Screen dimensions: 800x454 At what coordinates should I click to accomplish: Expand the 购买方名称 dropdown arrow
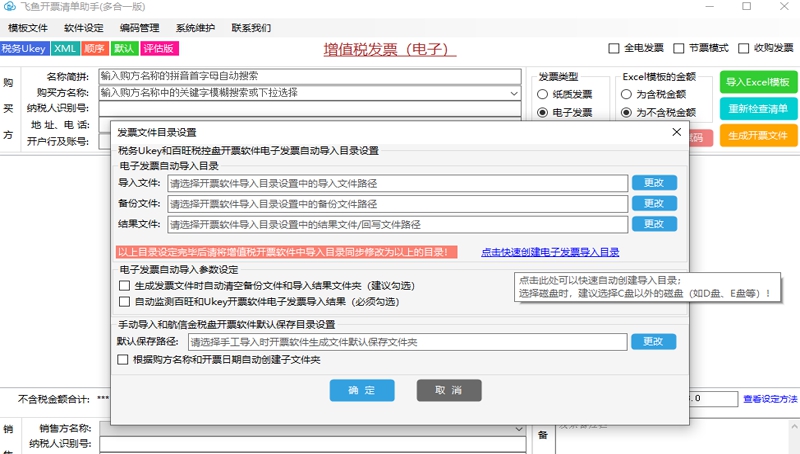click(x=514, y=93)
